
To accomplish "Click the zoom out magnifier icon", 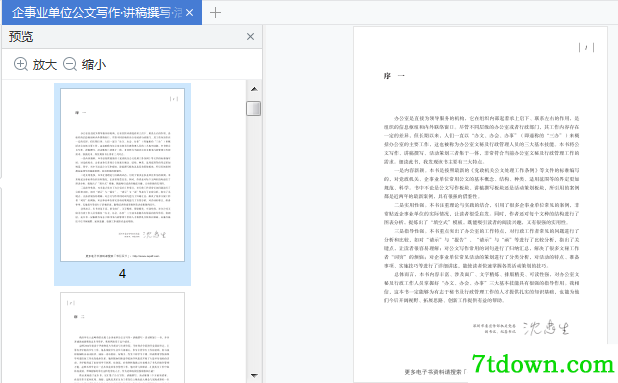I will 70,64.
